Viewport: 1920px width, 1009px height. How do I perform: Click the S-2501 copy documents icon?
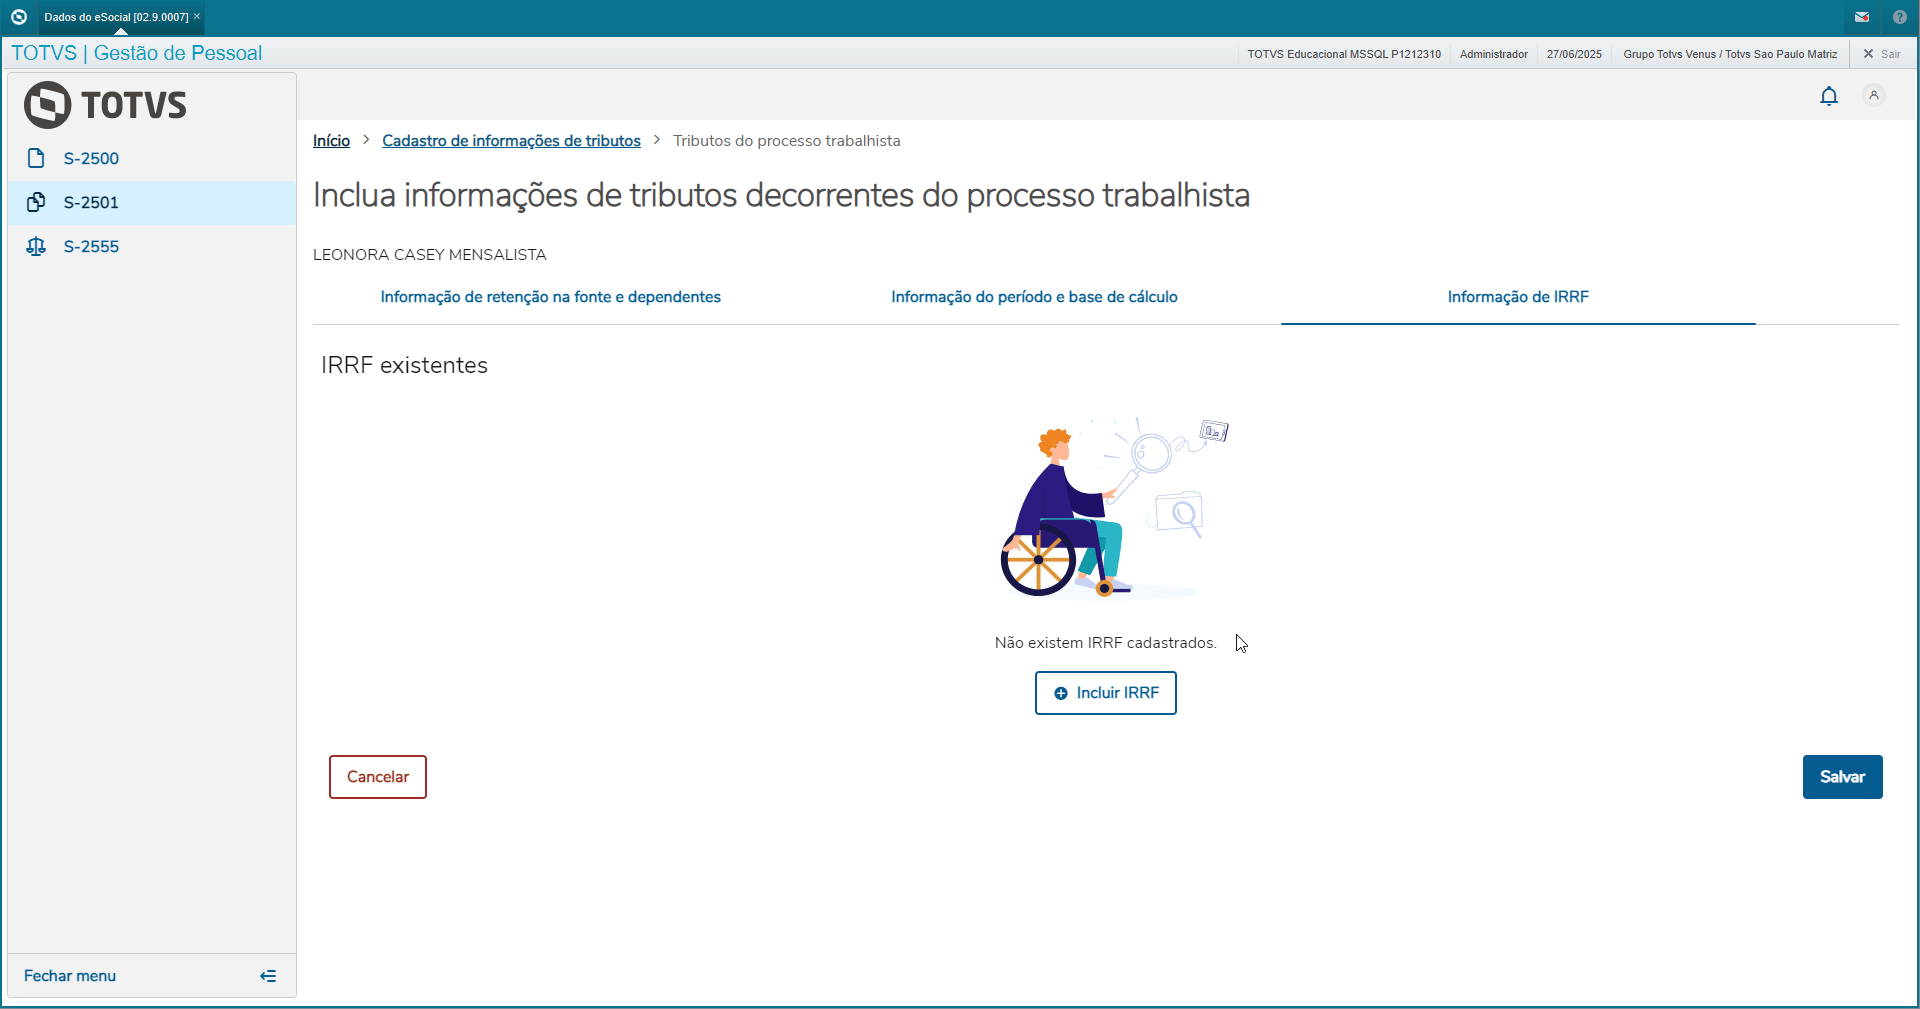coord(36,202)
